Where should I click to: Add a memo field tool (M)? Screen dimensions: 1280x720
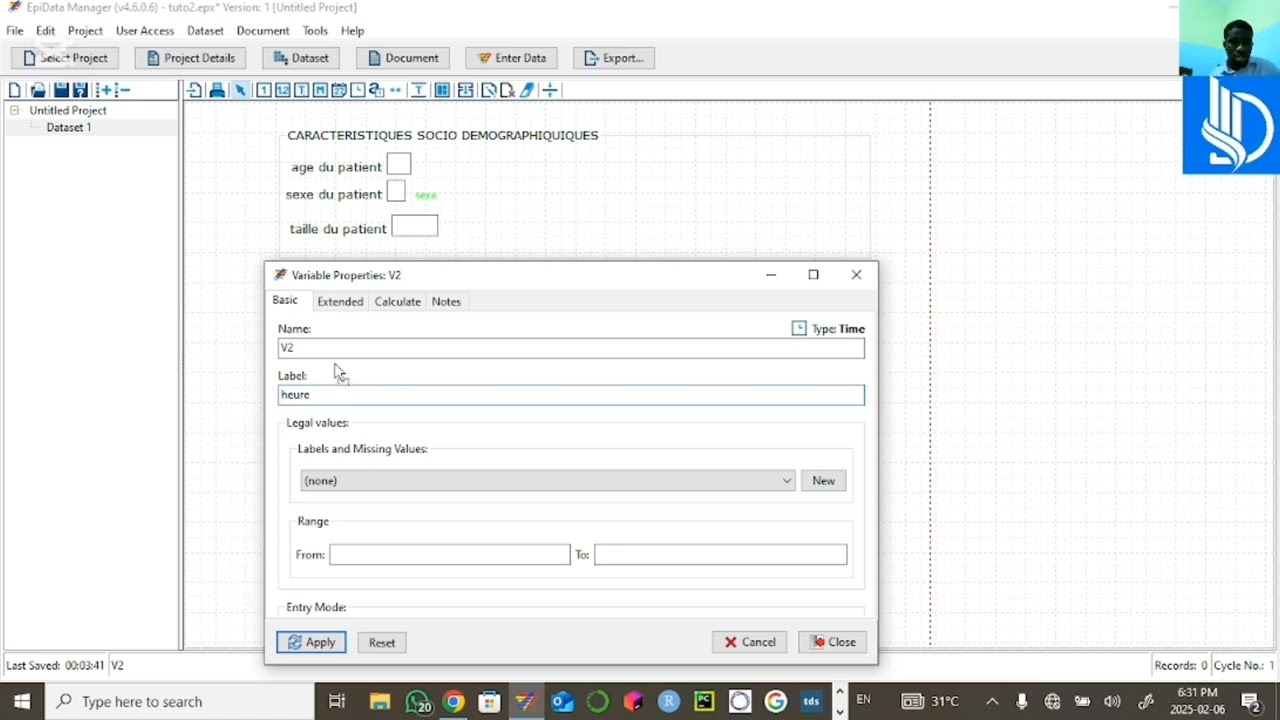tap(321, 90)
